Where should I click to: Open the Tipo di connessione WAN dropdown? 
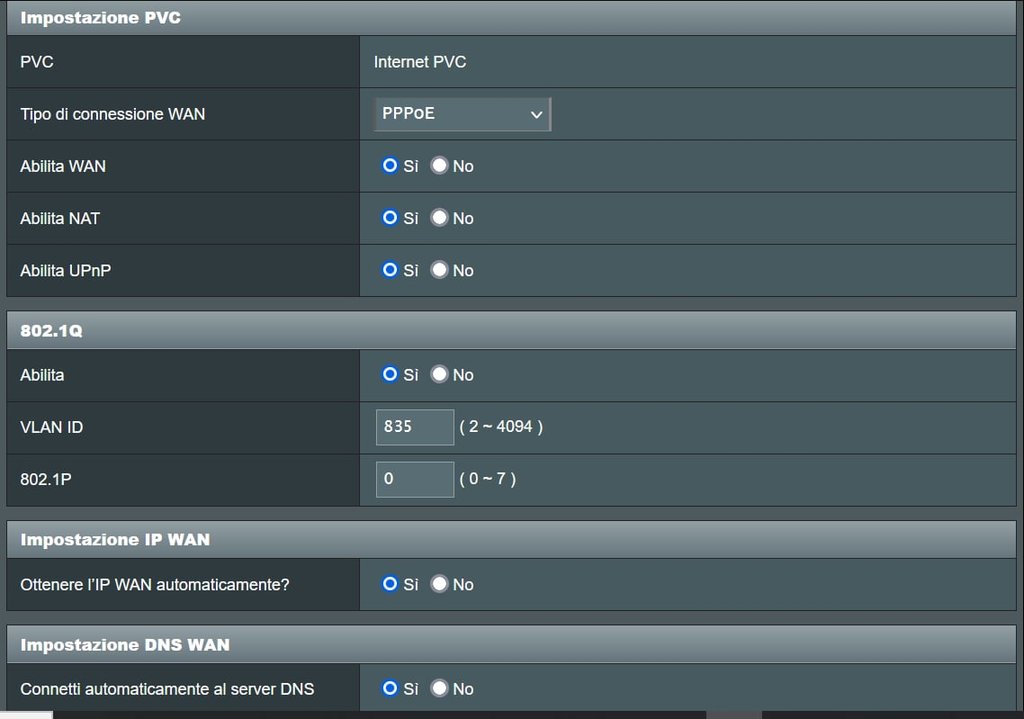coord(461,114)
